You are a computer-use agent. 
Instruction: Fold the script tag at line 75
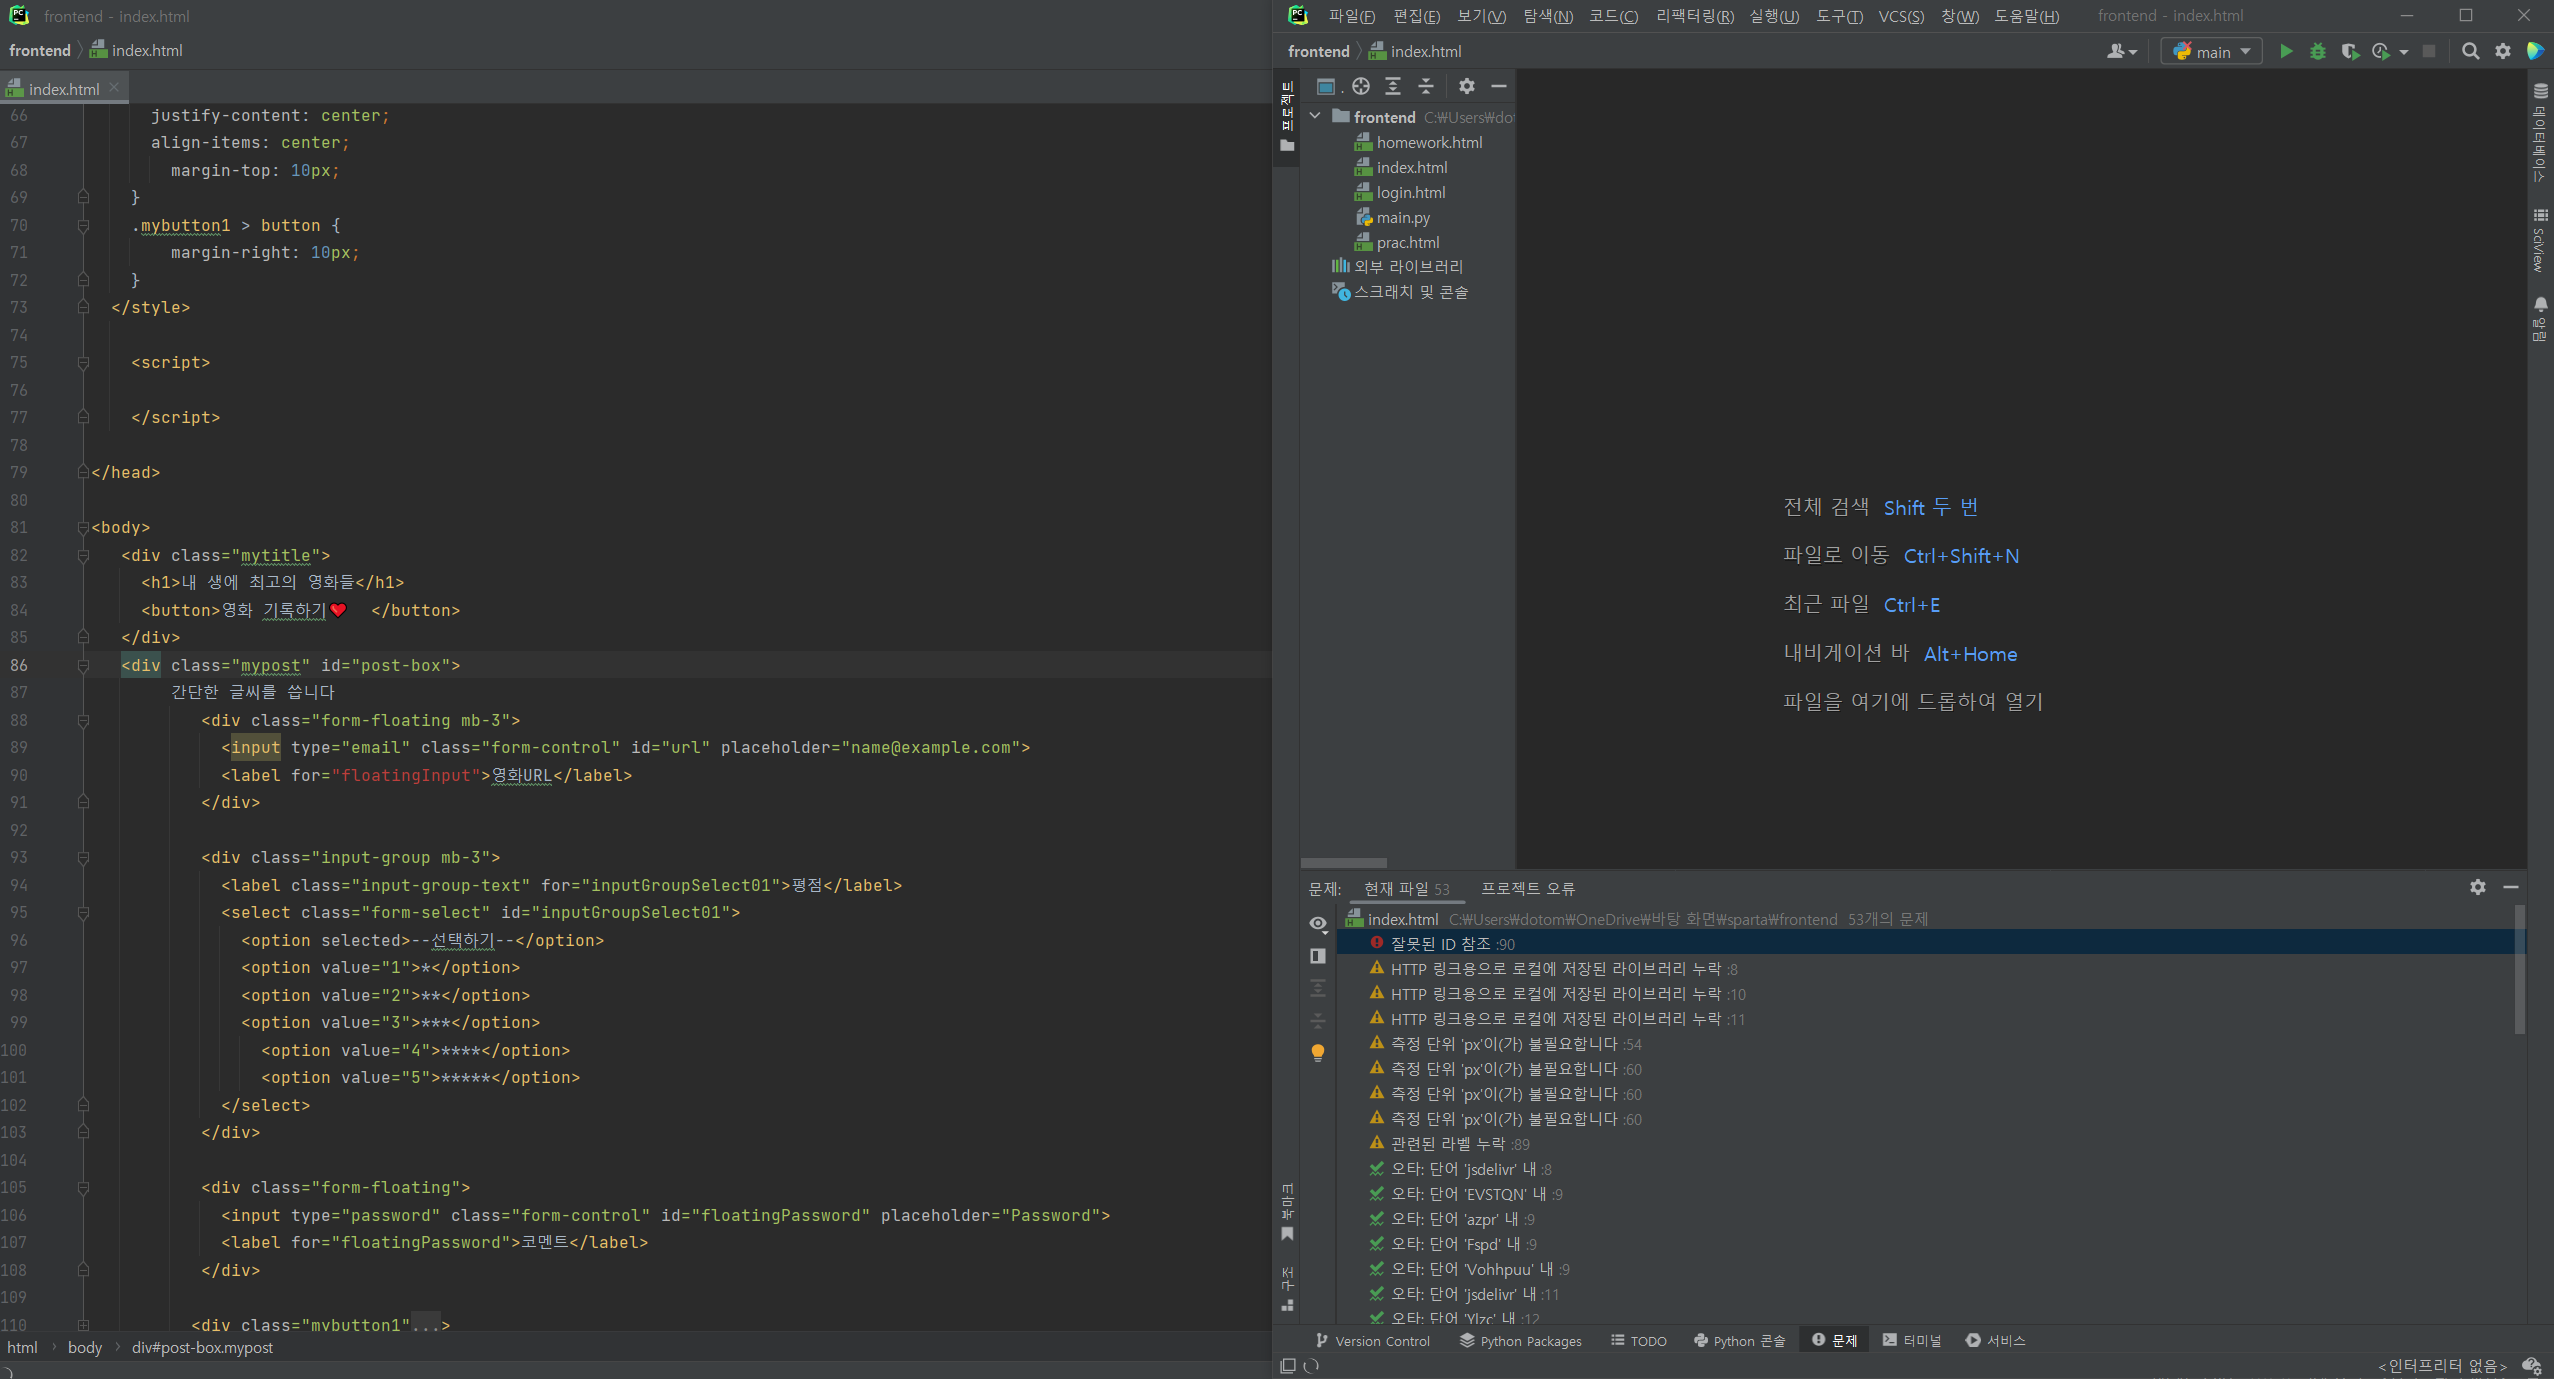83,362
